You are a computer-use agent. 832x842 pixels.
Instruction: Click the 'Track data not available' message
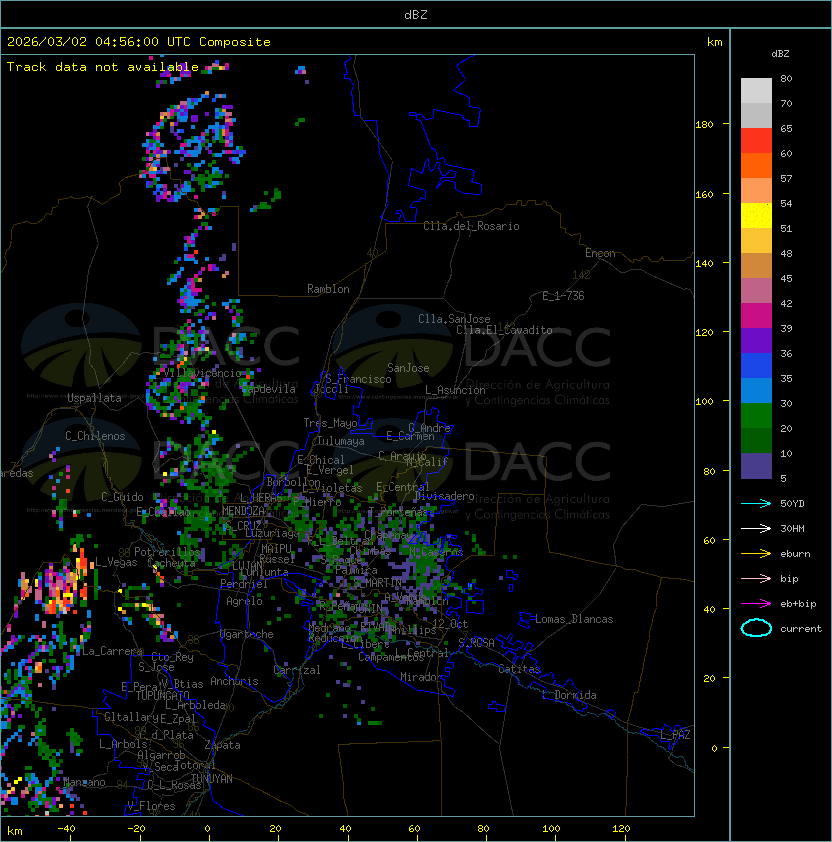[103, 67]
